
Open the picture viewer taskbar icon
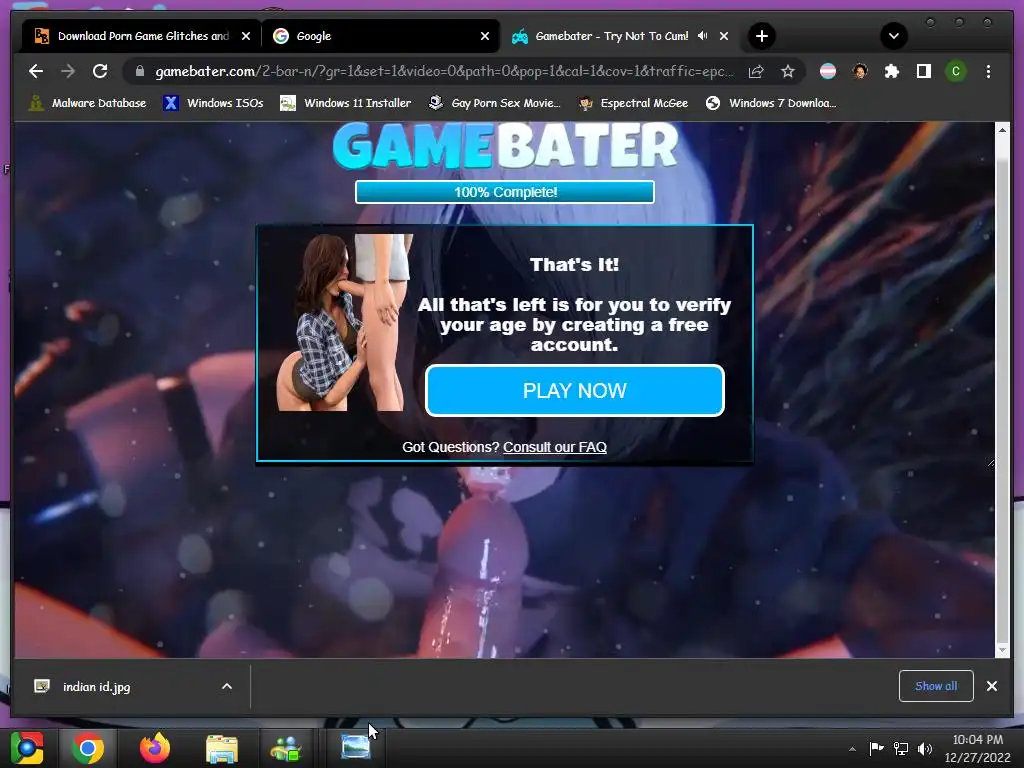click(x=356, y=748)
